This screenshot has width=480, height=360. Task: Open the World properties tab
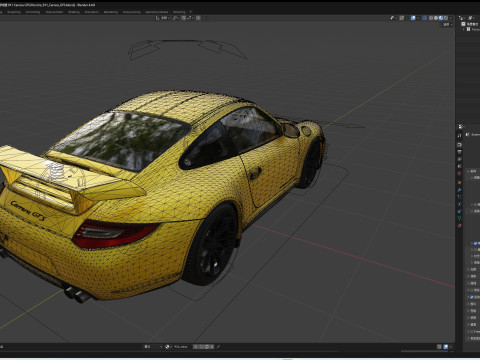click(460, 174)
